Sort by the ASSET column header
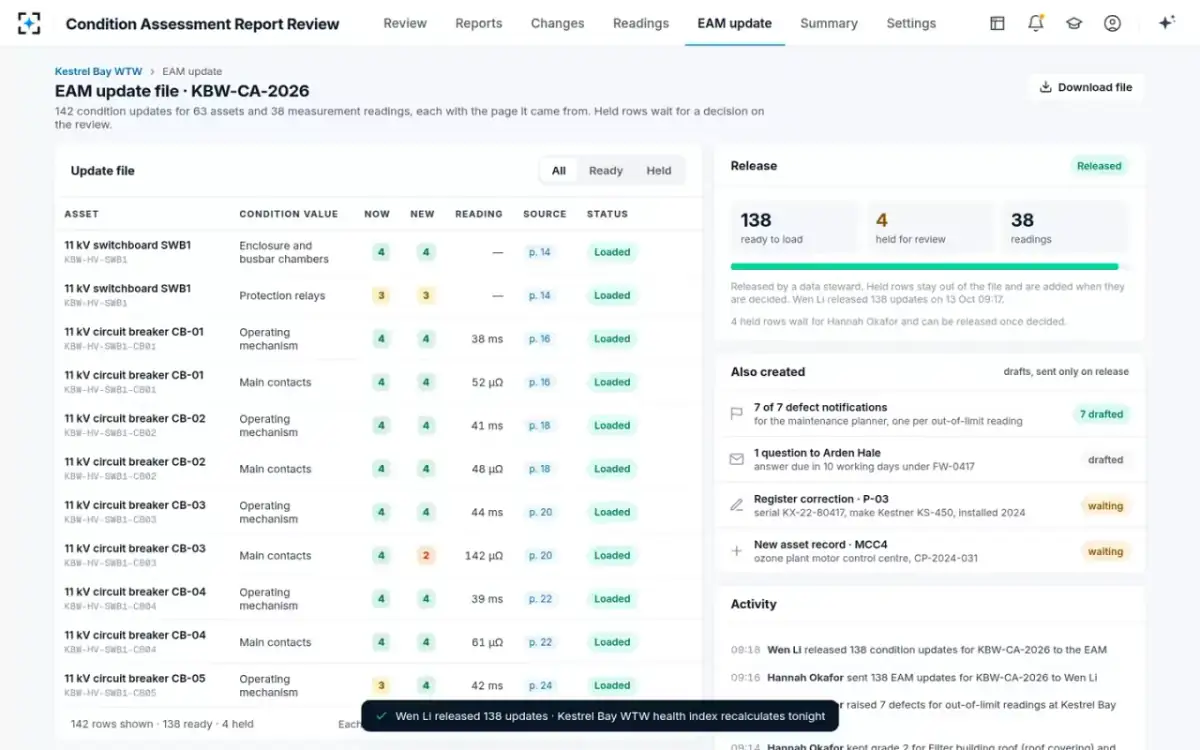The height and width of the screenshot is (750, 1200). click(x=82, y=214)
